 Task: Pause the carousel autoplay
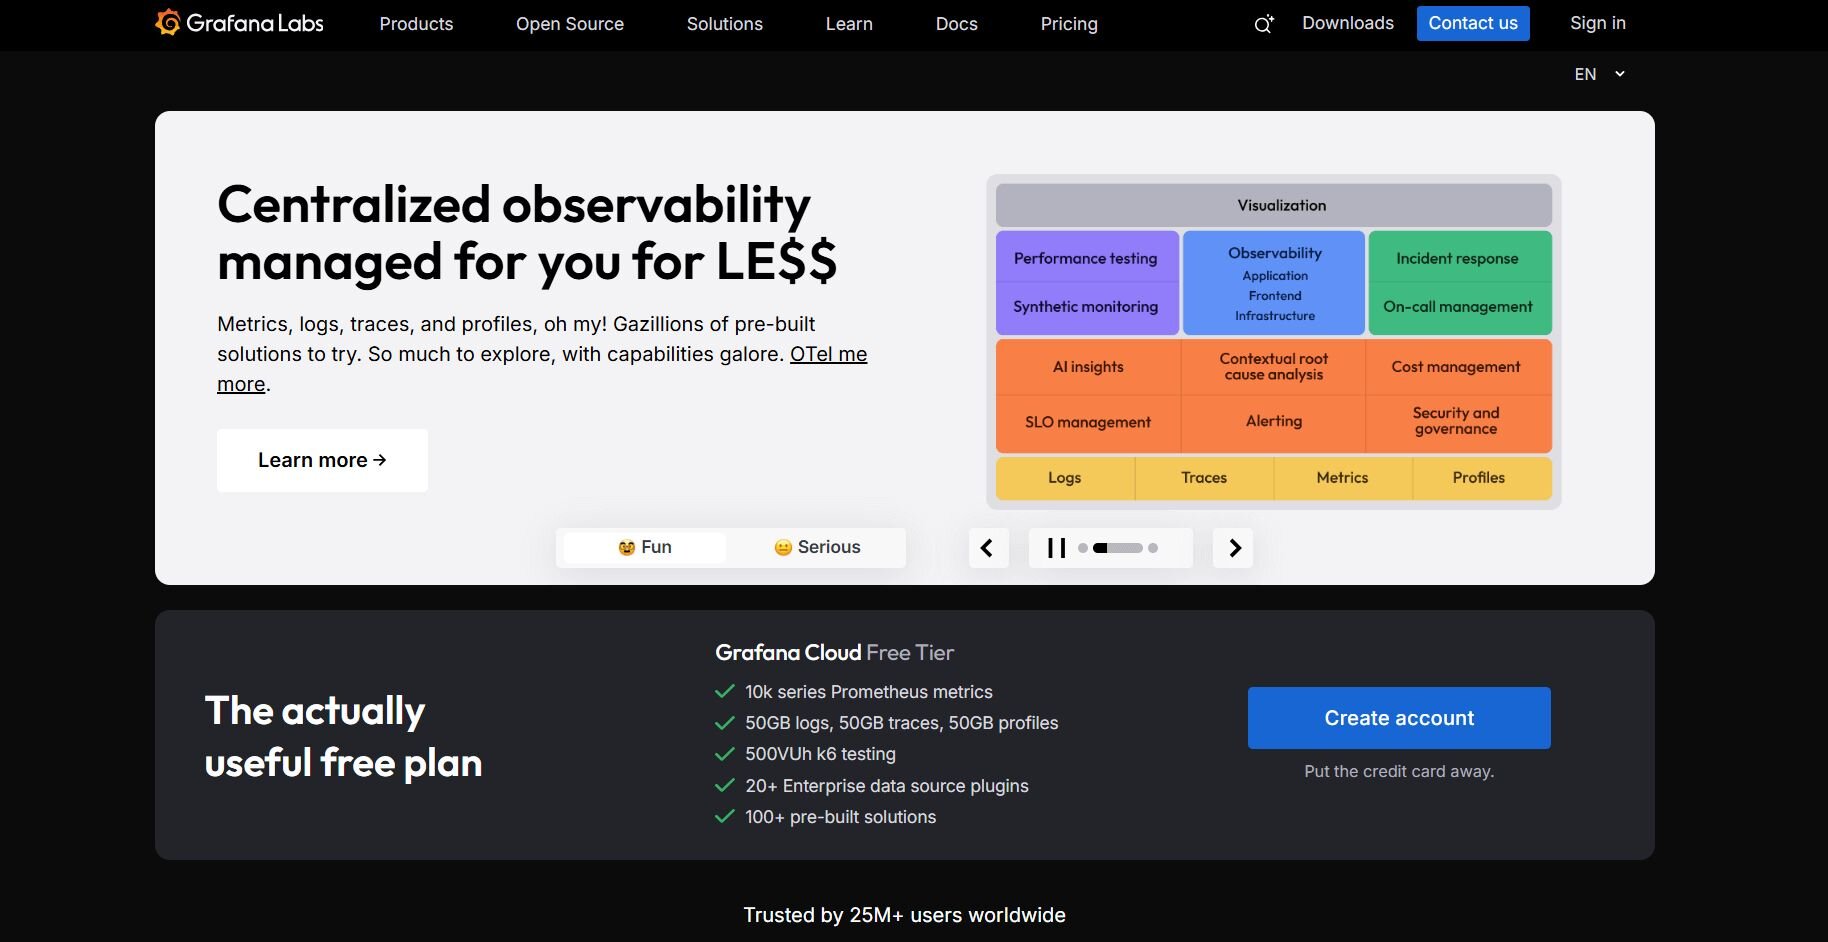[x=1056, y=548]
